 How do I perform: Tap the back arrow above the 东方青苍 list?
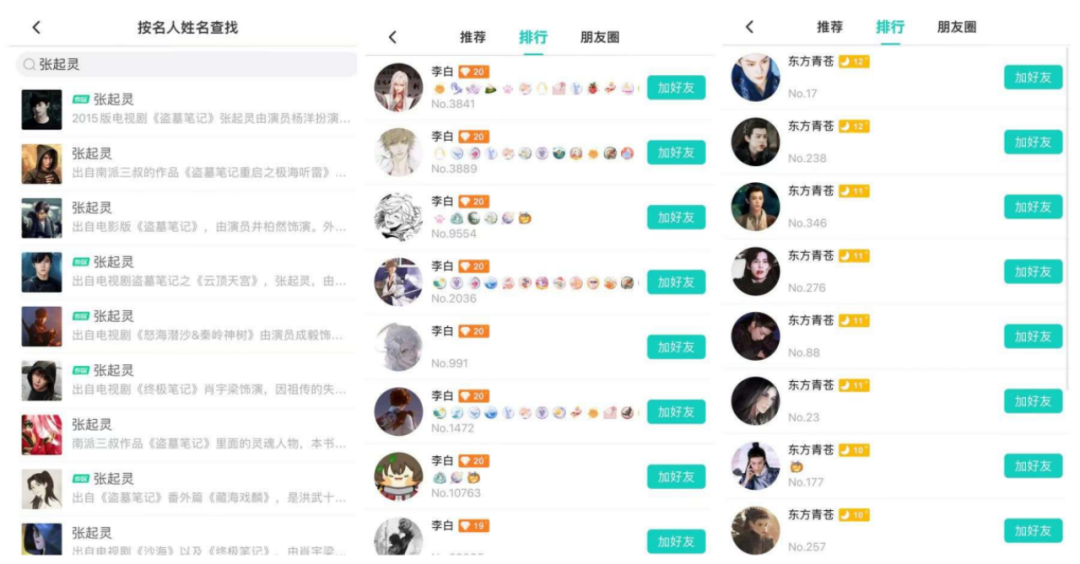749,27
